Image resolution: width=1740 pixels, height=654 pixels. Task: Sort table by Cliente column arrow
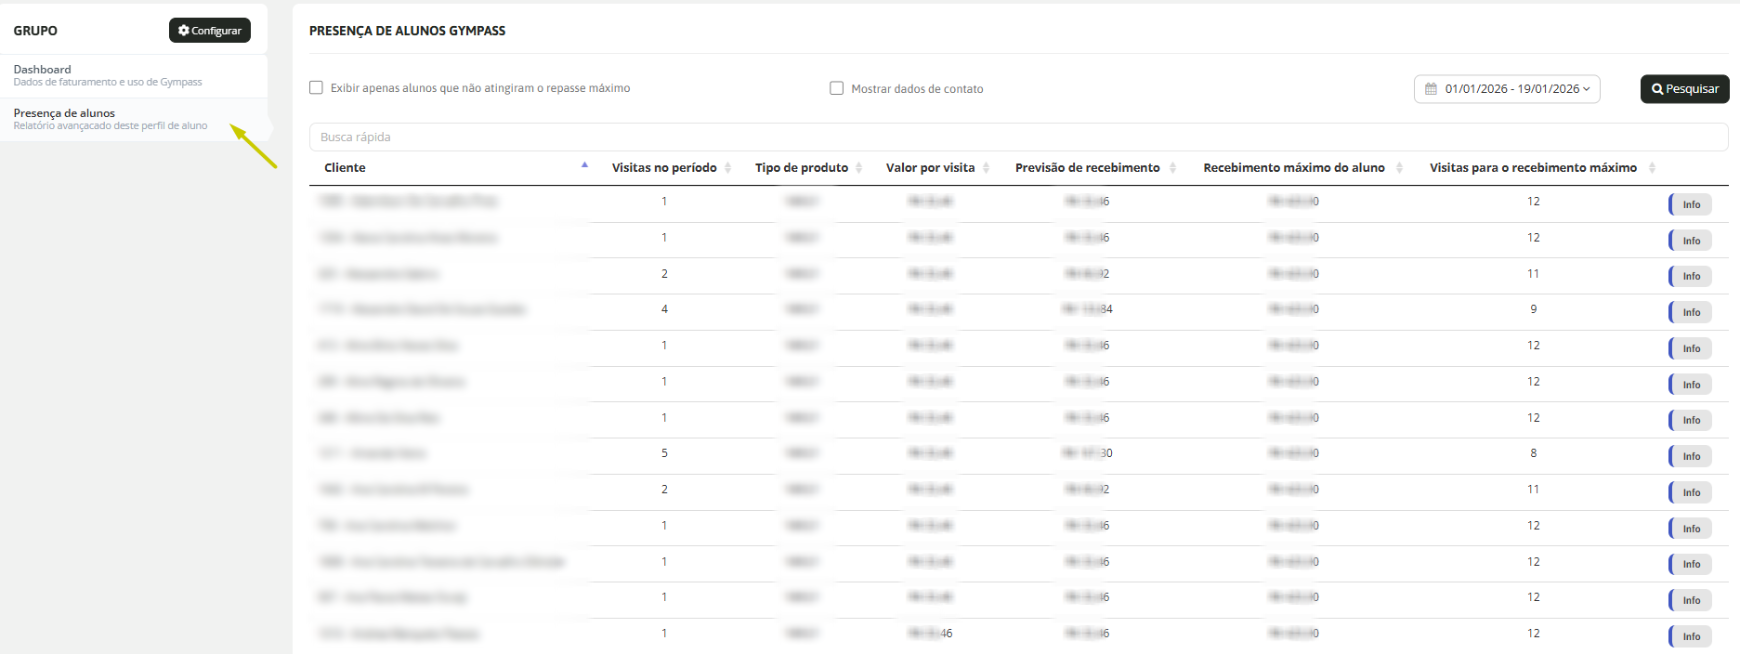tap(584, 166)
